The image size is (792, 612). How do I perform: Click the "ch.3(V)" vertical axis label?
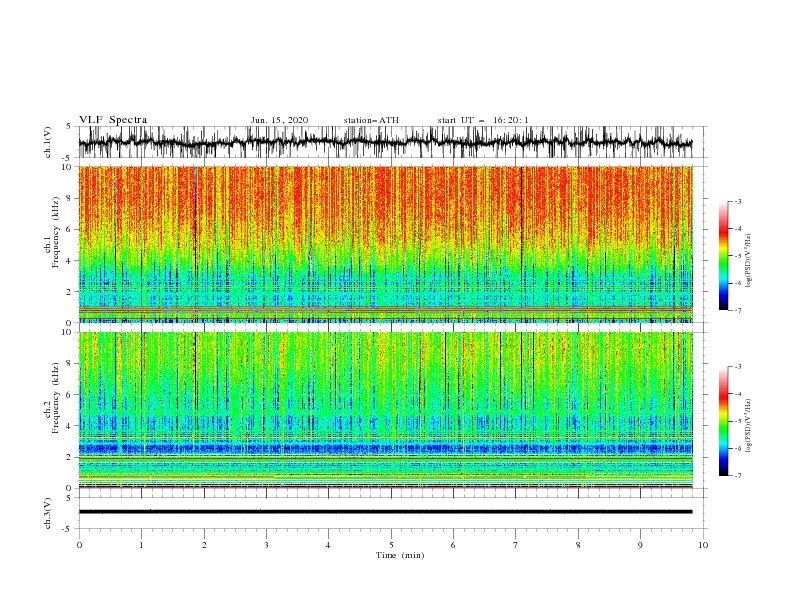(48, 513)
